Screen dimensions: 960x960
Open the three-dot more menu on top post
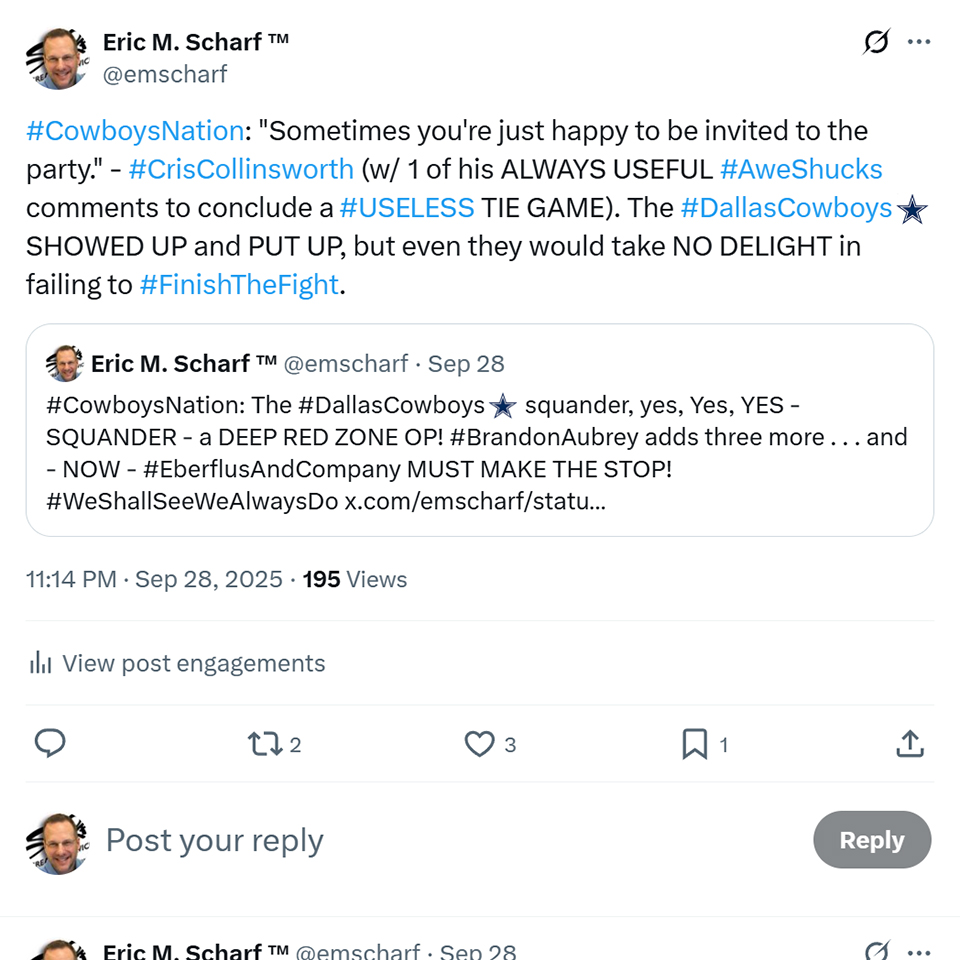918,42
